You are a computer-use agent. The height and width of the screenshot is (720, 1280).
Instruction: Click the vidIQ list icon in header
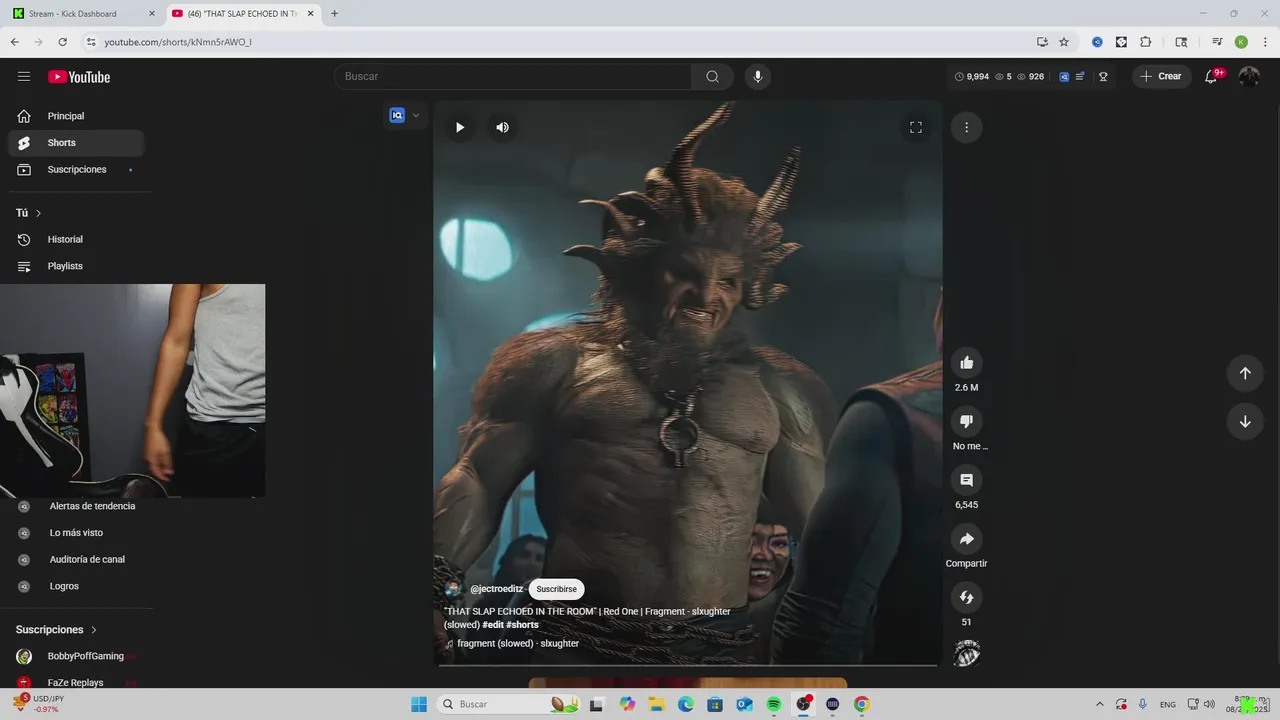(1080, 77)
